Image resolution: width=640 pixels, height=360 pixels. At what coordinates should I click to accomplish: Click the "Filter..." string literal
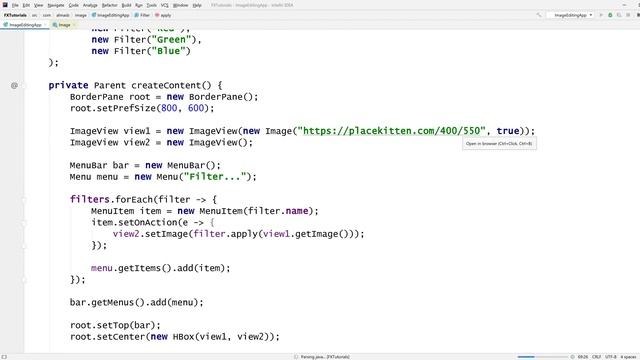[x=215, y=177]
